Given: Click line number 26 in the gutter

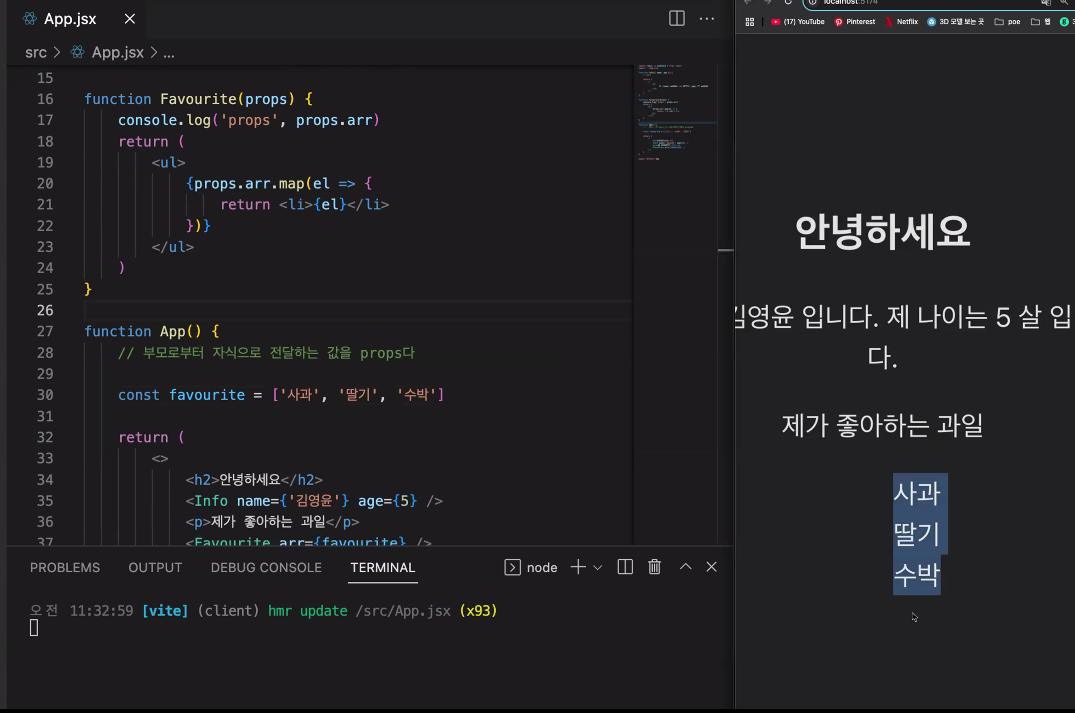Looking at the screenshot, I should (x=45, y=311).
